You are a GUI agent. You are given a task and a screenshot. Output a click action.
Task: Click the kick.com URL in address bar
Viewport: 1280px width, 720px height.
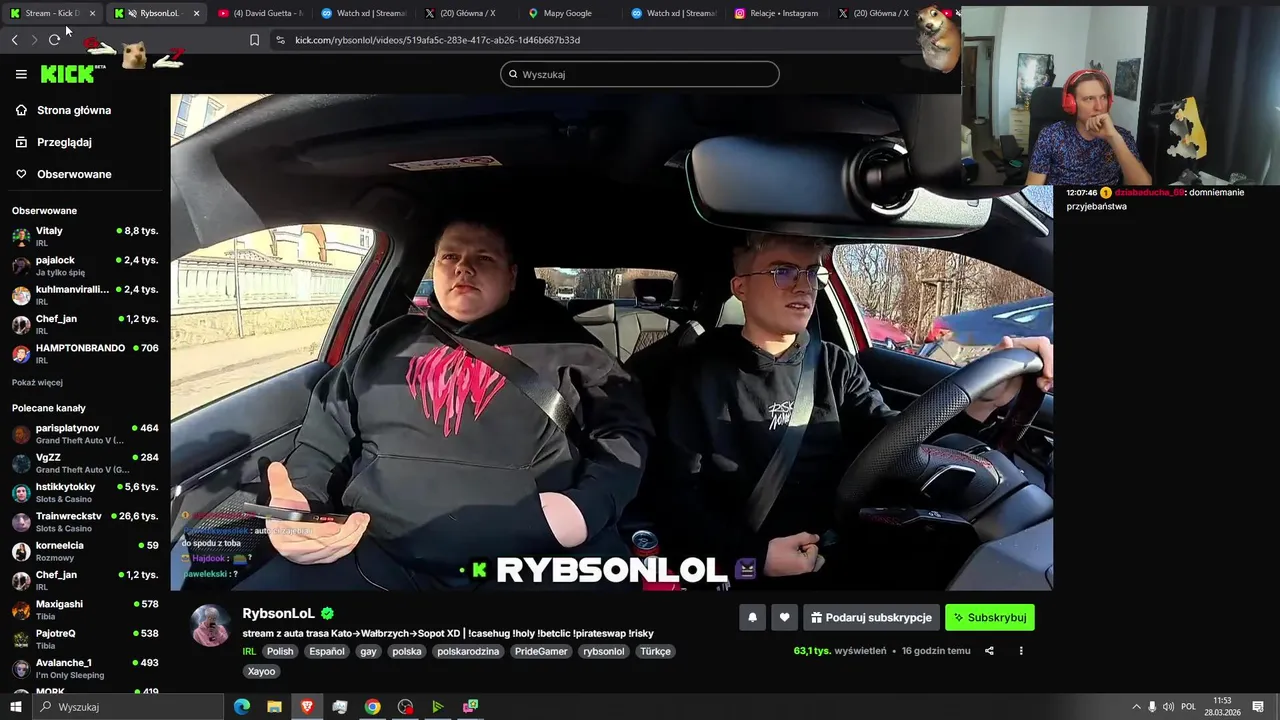point(437,40)
